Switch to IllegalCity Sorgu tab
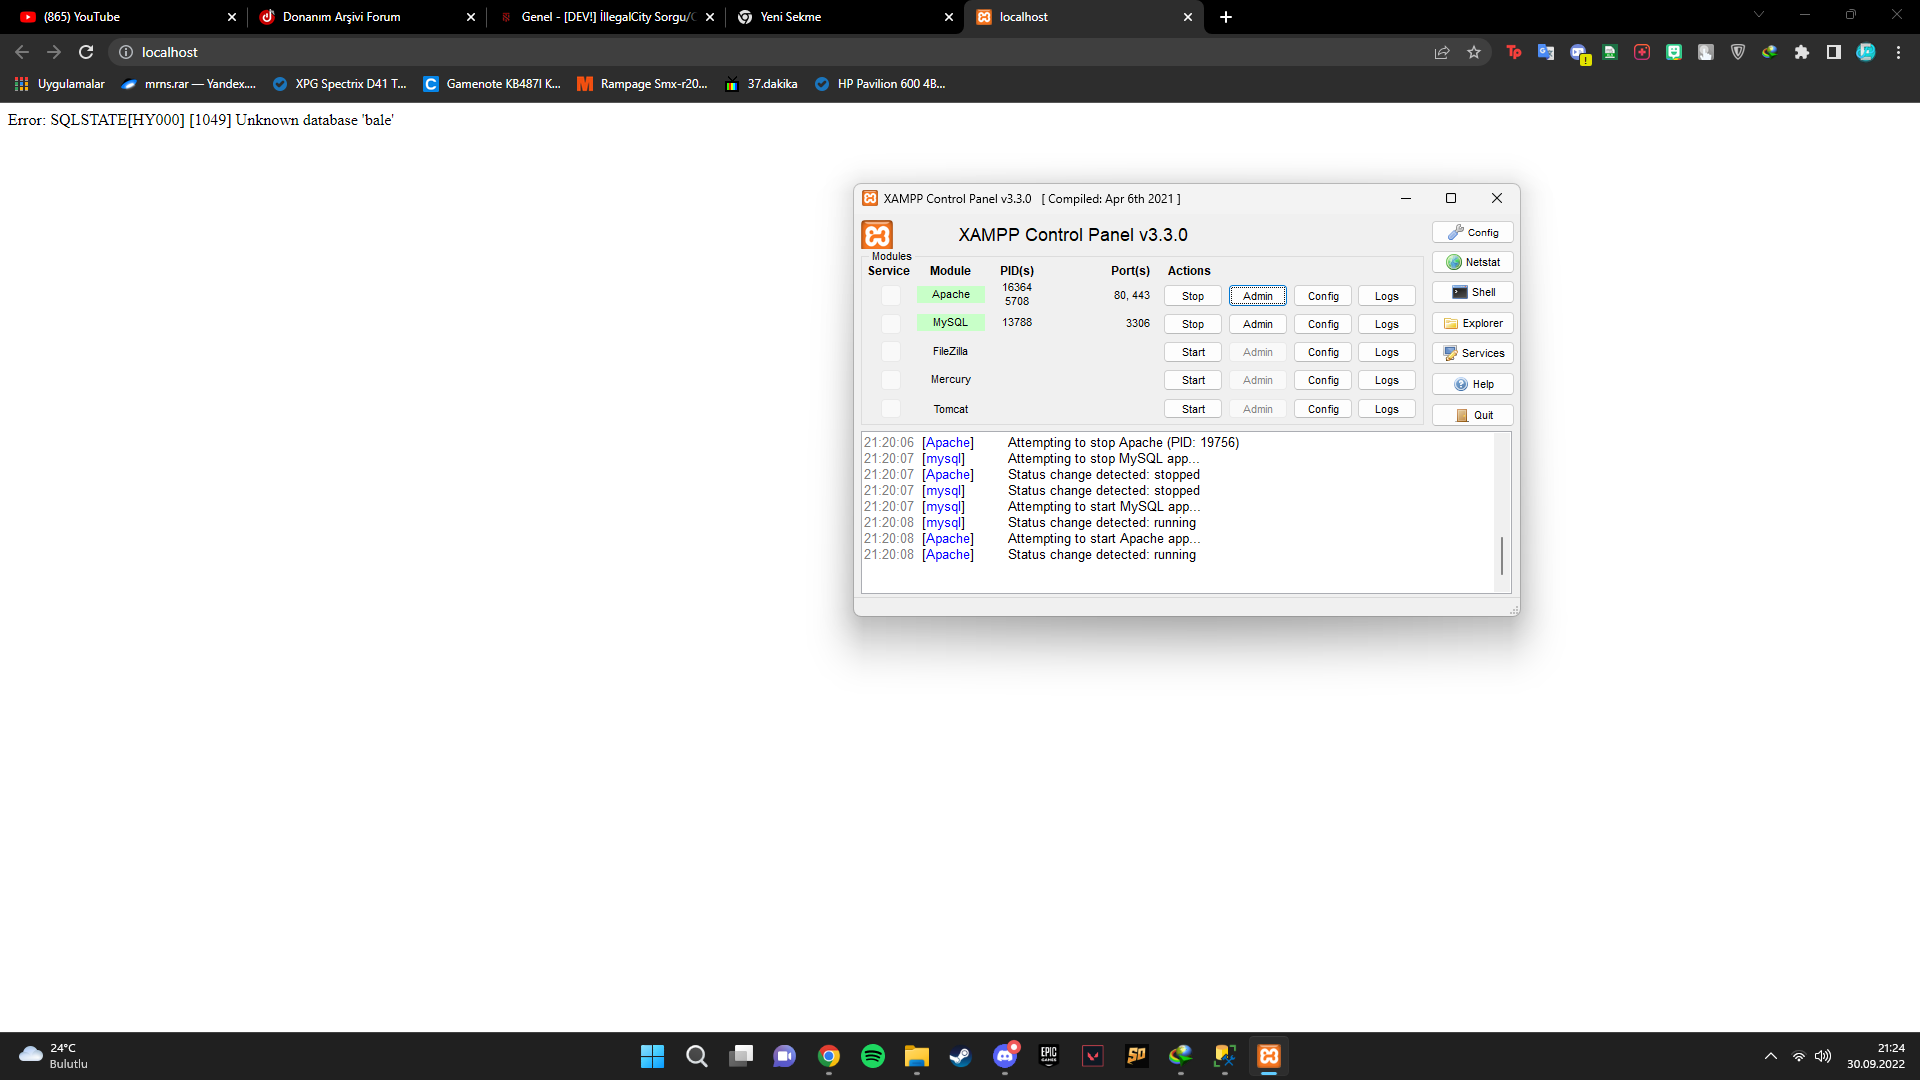1920x1080 pixels. coord(606,17)
